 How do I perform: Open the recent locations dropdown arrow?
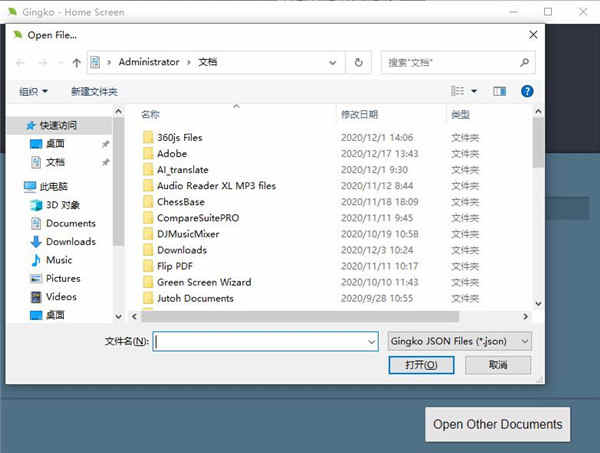(60, 62)
